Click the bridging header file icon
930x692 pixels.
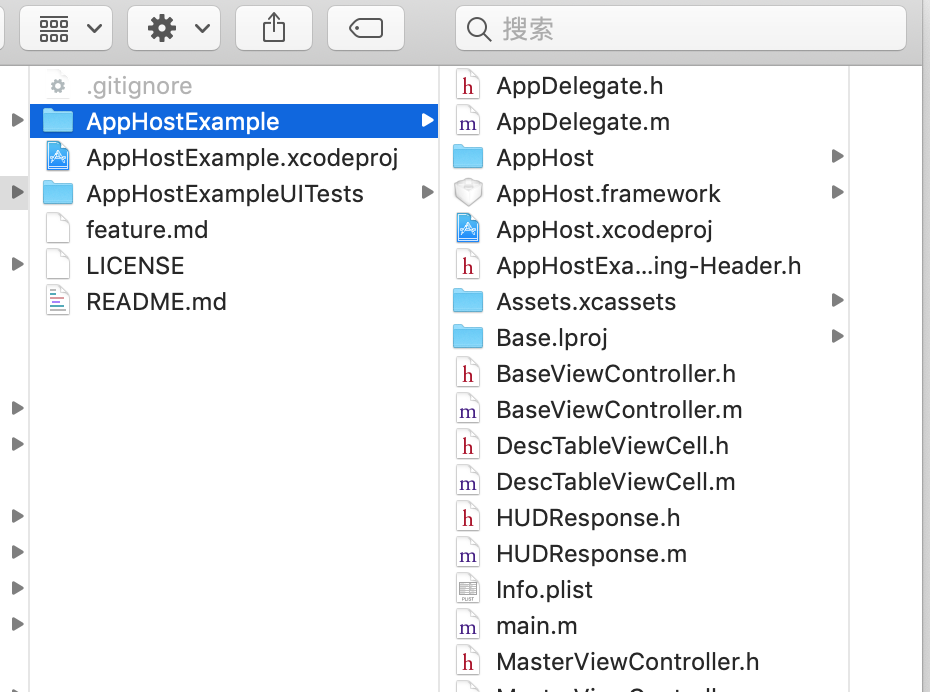[x=467, y=265]
